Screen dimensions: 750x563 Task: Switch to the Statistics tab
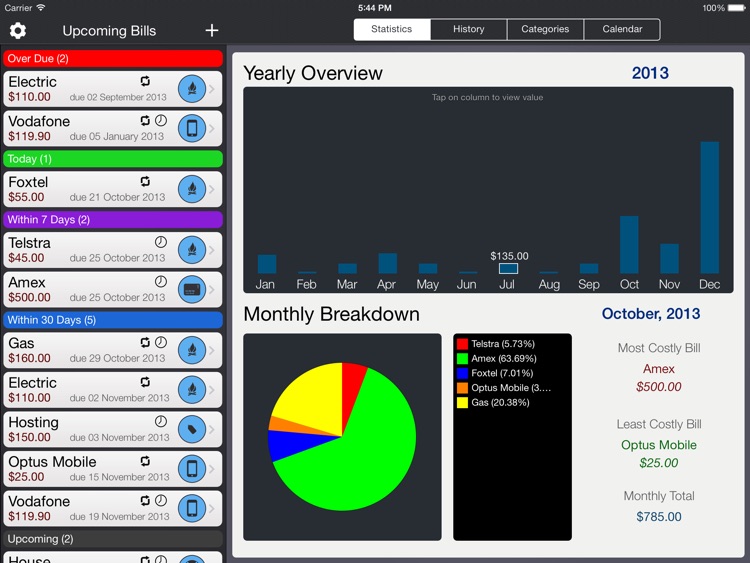(x=392, y=29)
